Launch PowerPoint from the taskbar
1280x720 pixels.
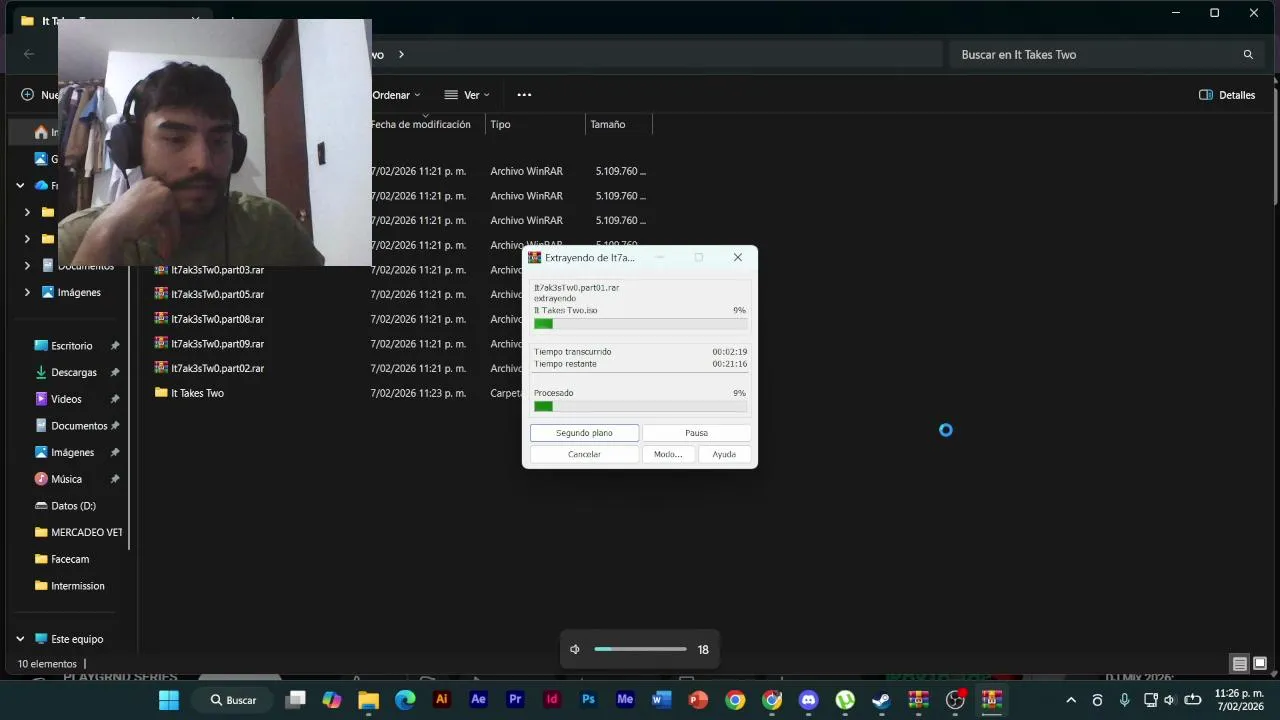click(x=698, y=700)
